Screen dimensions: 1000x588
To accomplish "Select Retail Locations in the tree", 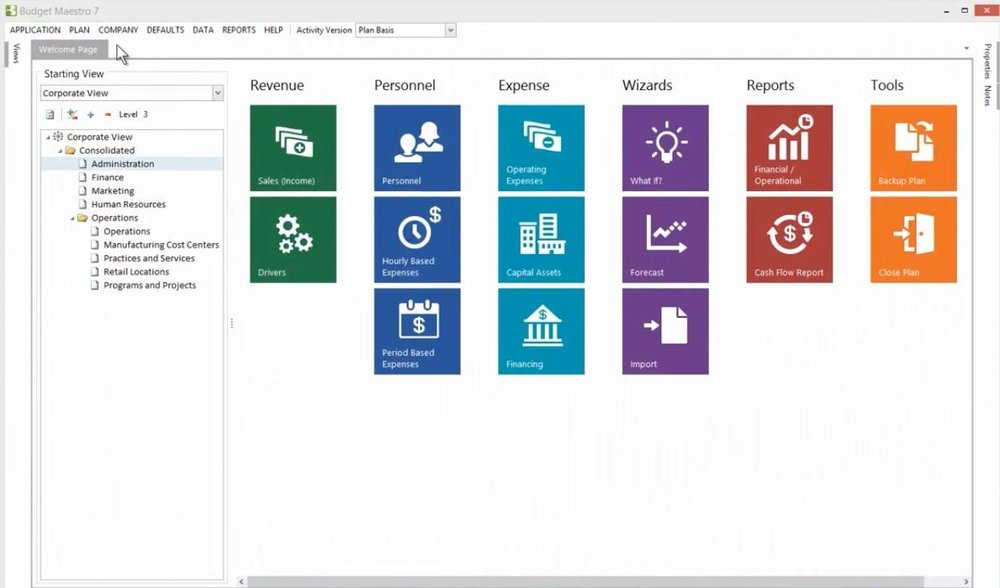I will pyautogui.click(x=136, y=272).
